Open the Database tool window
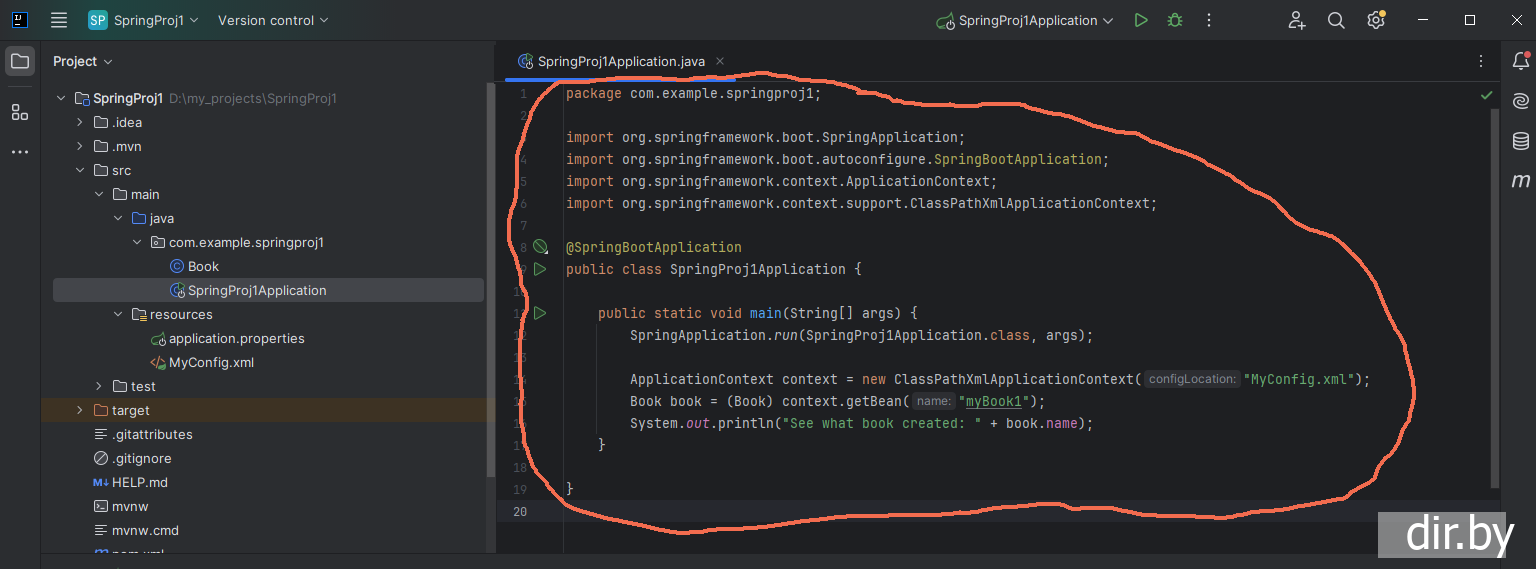This screenshot has width=1536, height=569. point(1520,141)
